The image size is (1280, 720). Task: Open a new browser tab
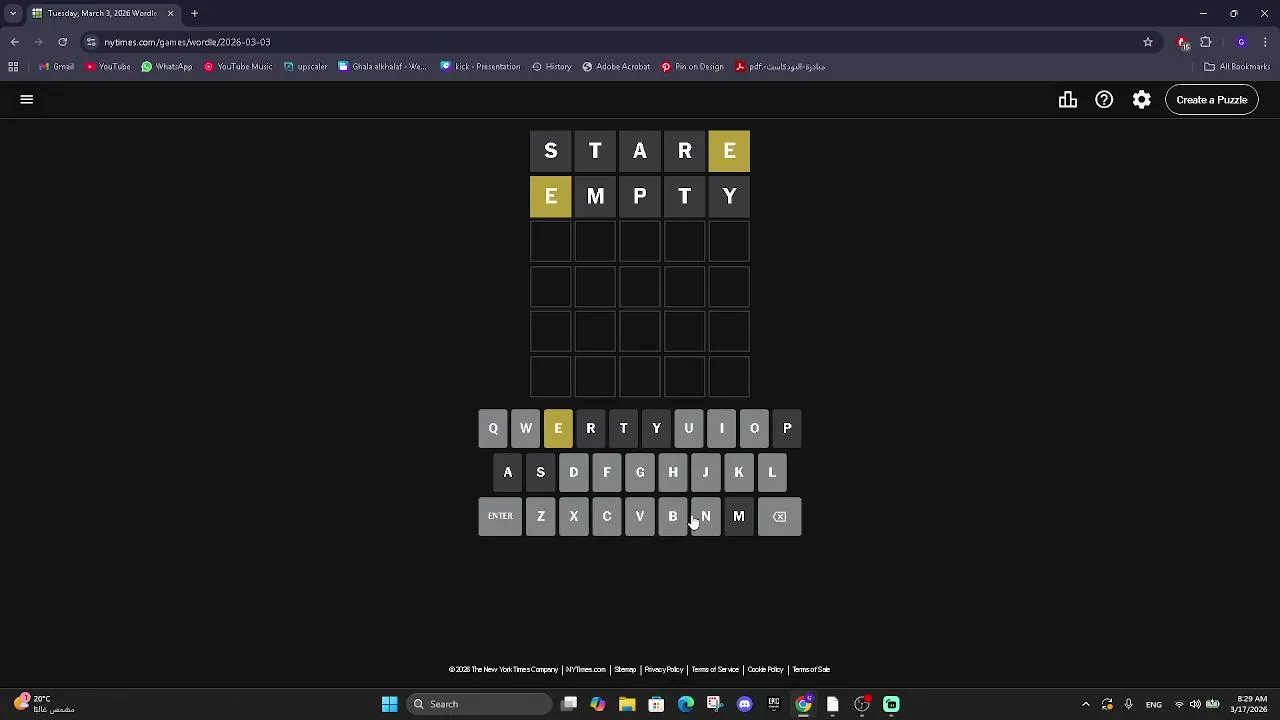pyautogui.click(x=195, y=13)
